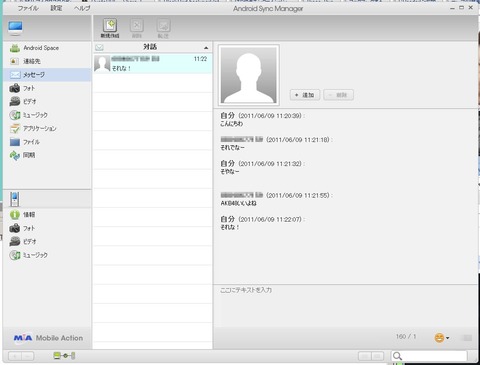Click the greyed forward message toolbar icon

click(x=163, y=28)
